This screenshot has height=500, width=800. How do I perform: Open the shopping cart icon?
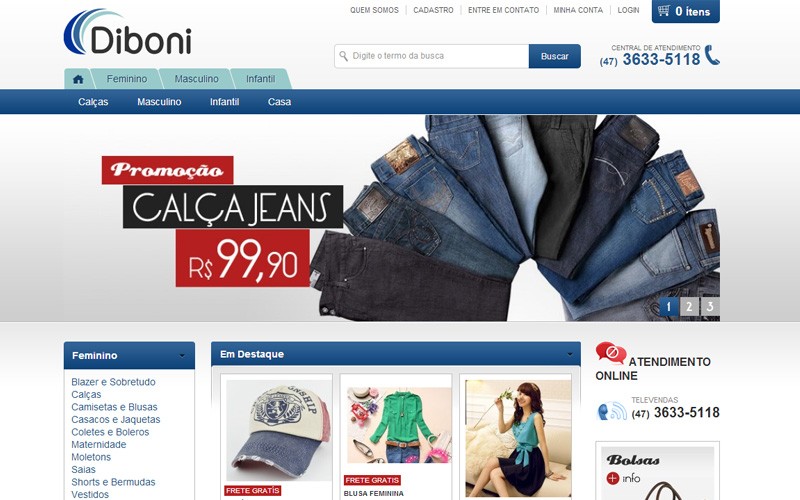664,11
